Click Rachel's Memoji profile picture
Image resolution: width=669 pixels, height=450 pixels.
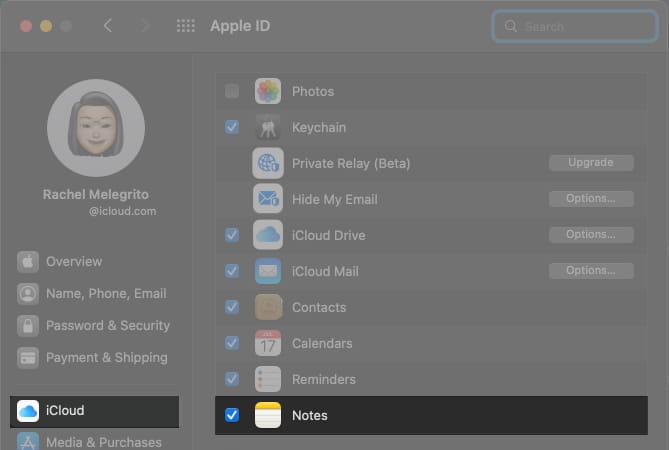(x=96, y=128)
